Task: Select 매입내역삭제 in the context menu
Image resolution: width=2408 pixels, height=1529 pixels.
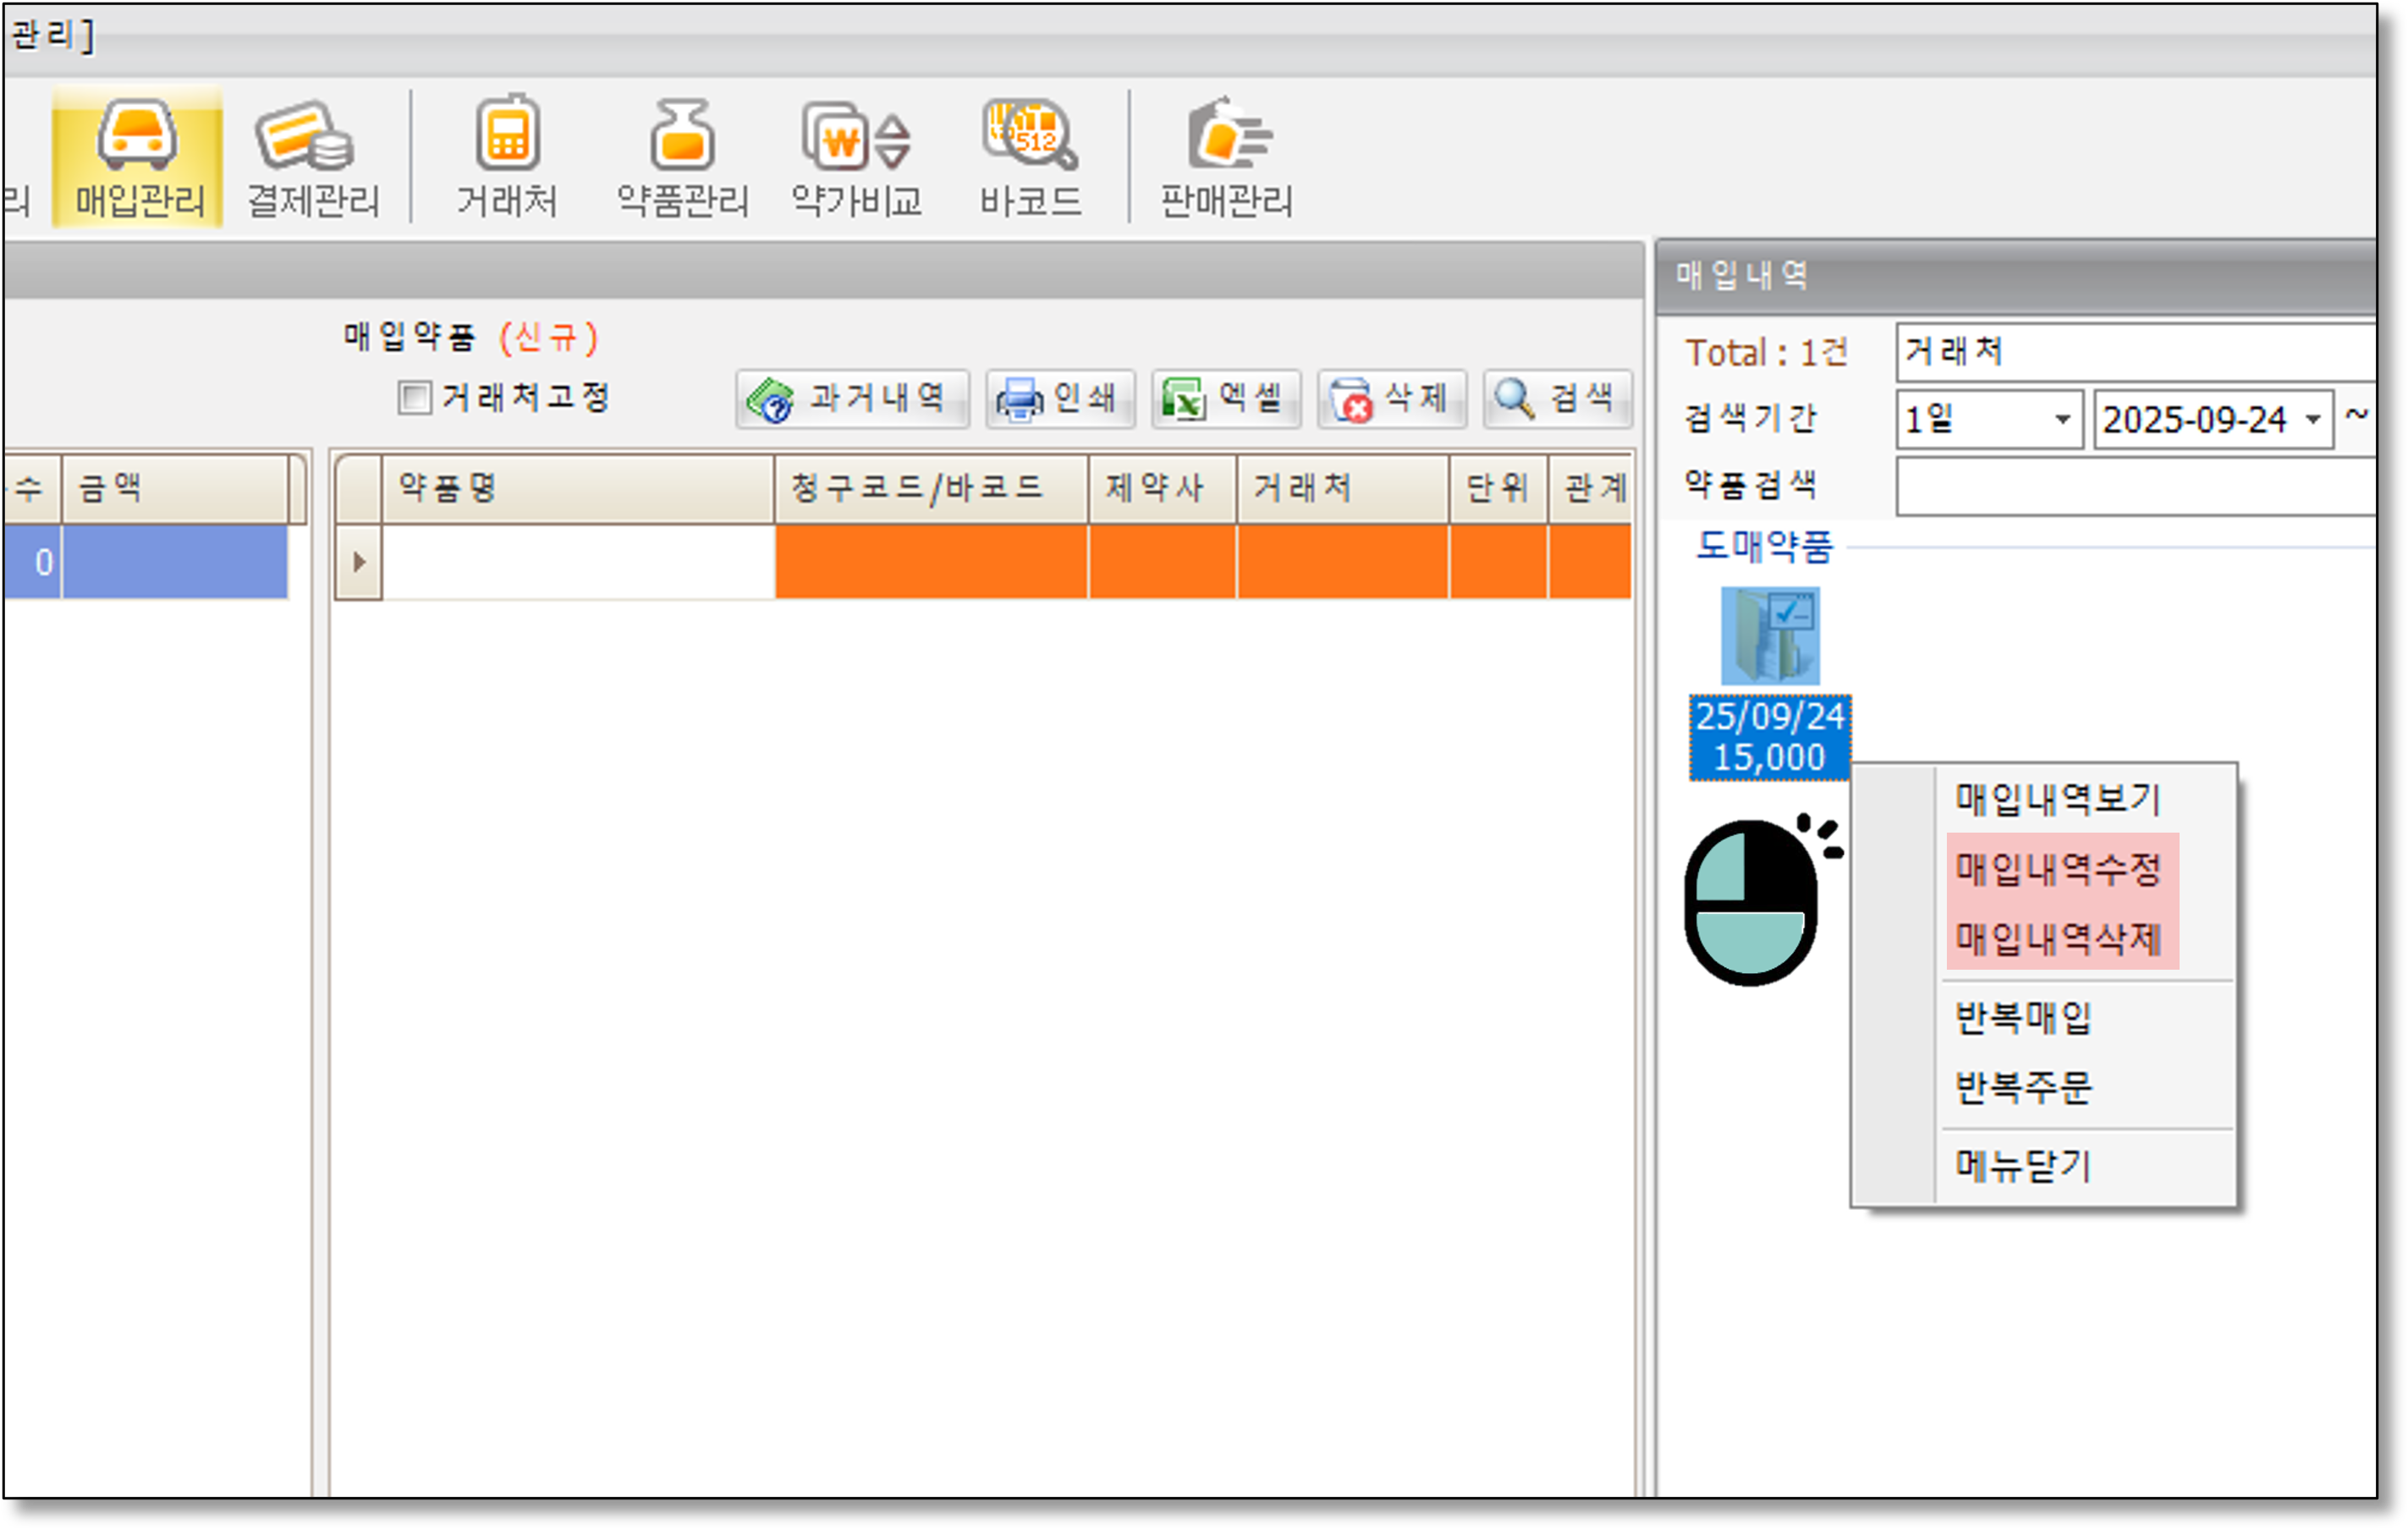Action: [2058, 939]
